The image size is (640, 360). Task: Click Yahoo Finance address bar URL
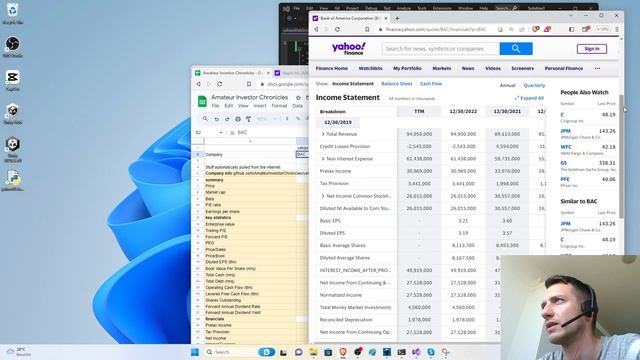pos(436,29)
